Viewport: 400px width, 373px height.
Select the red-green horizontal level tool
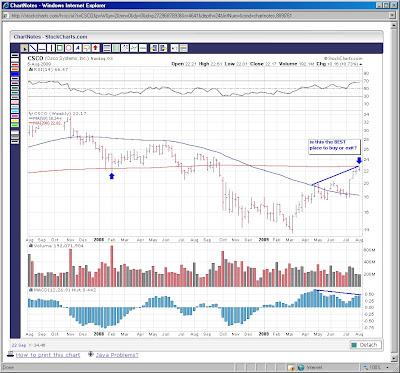point(143,48)
